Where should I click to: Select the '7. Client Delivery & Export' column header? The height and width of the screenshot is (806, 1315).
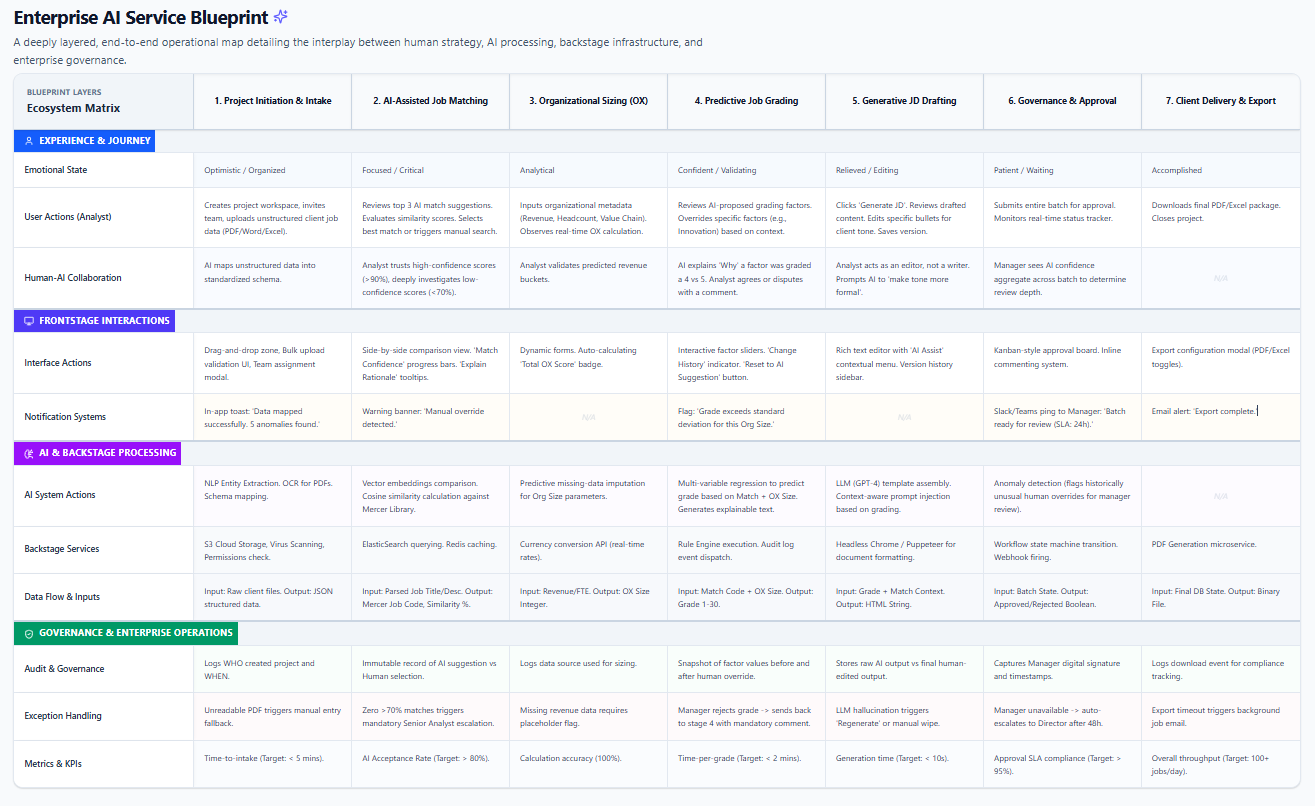click(x=1220, y=101)
